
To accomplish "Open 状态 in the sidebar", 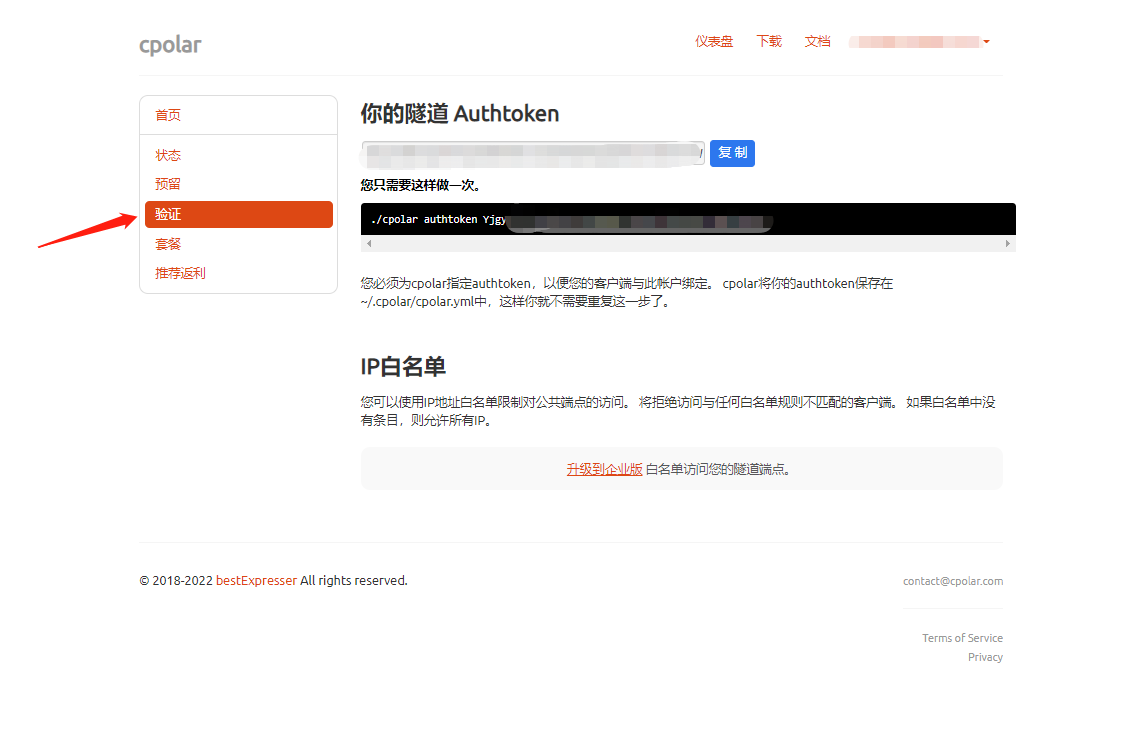I will click(168, 155).
